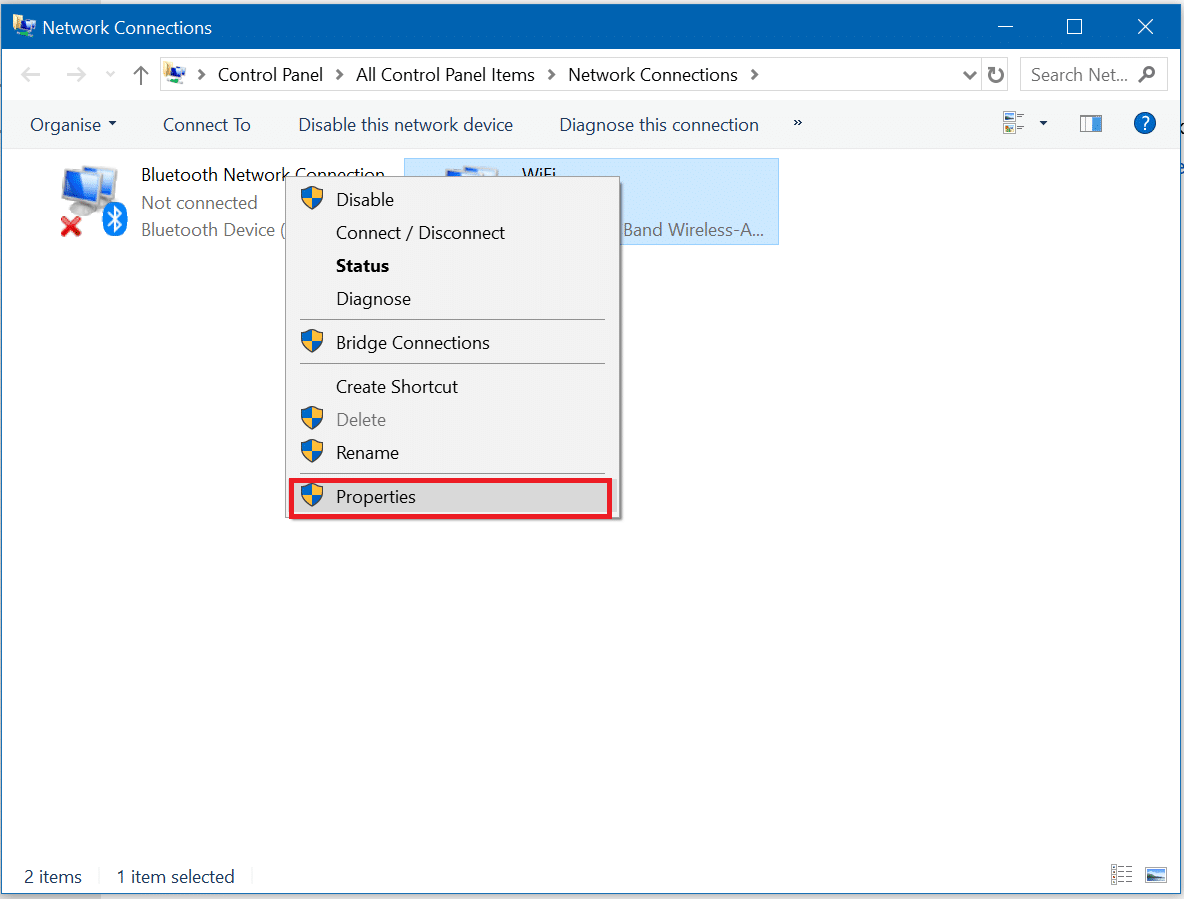Click the Back arrow navigation button
This screenshot has height=899, width=1184.
31,75
